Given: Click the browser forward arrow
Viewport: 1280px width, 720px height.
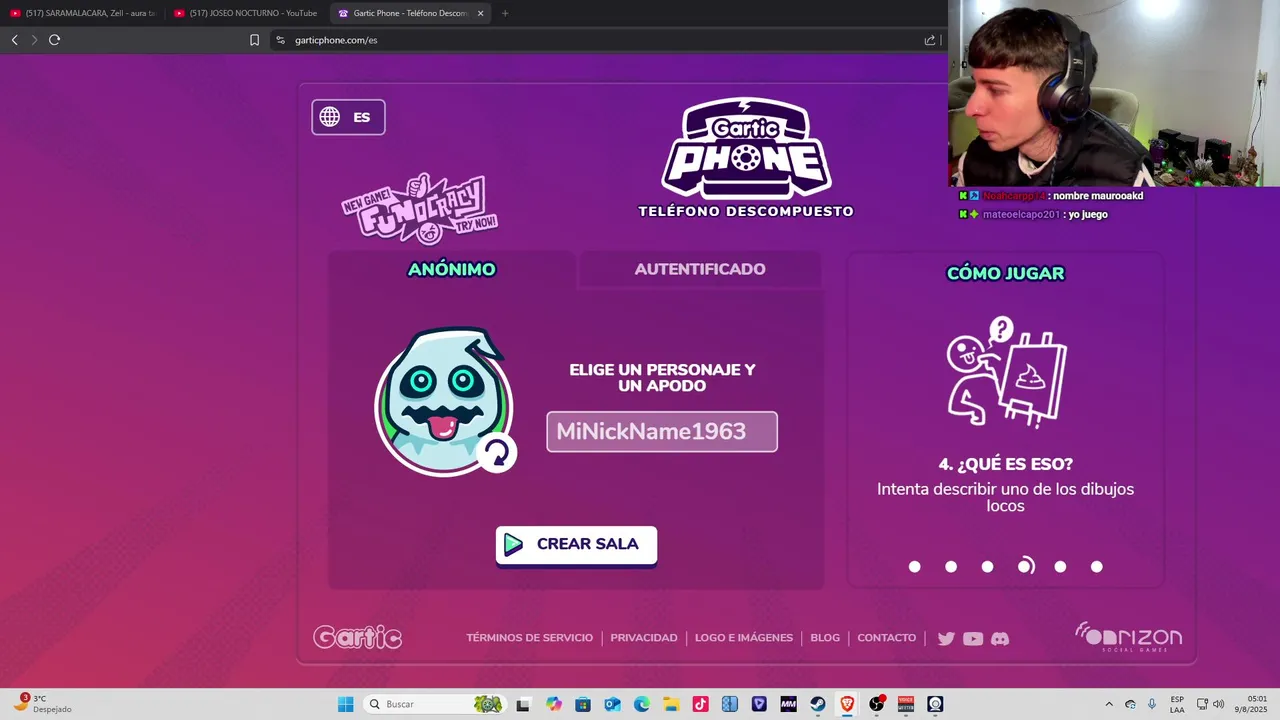Looking at the screenshot, I should pyautogui.click(x=34, y=40).
